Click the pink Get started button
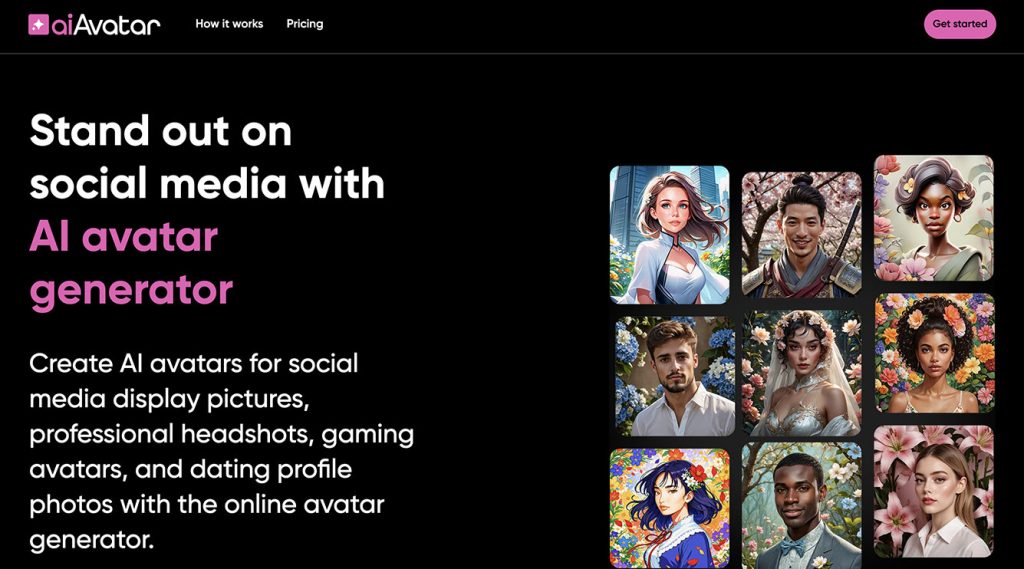The height and width of the screenshot is (569, 1024). tap(959, 24)
